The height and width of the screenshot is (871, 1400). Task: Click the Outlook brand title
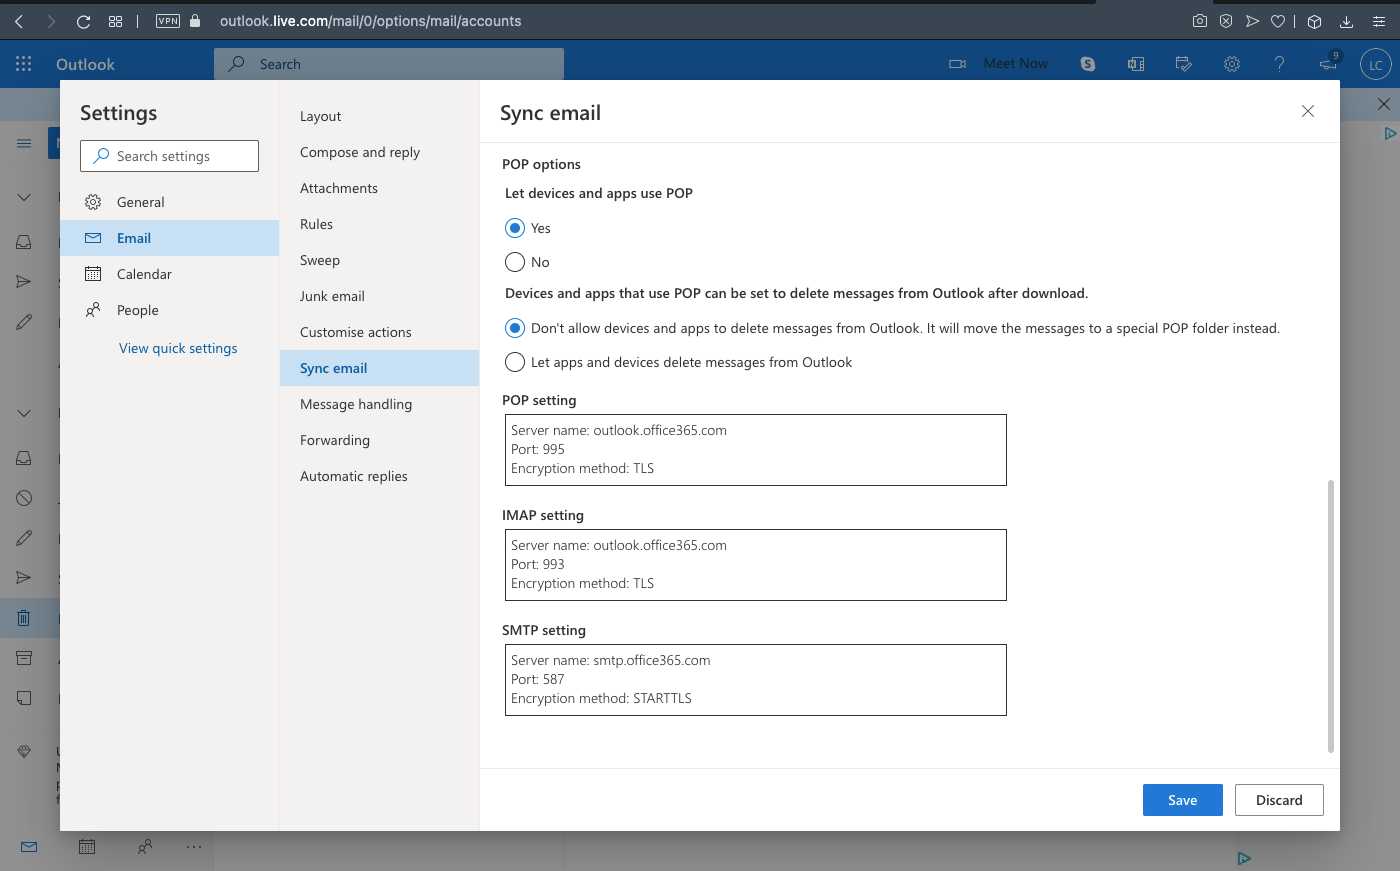85,64
